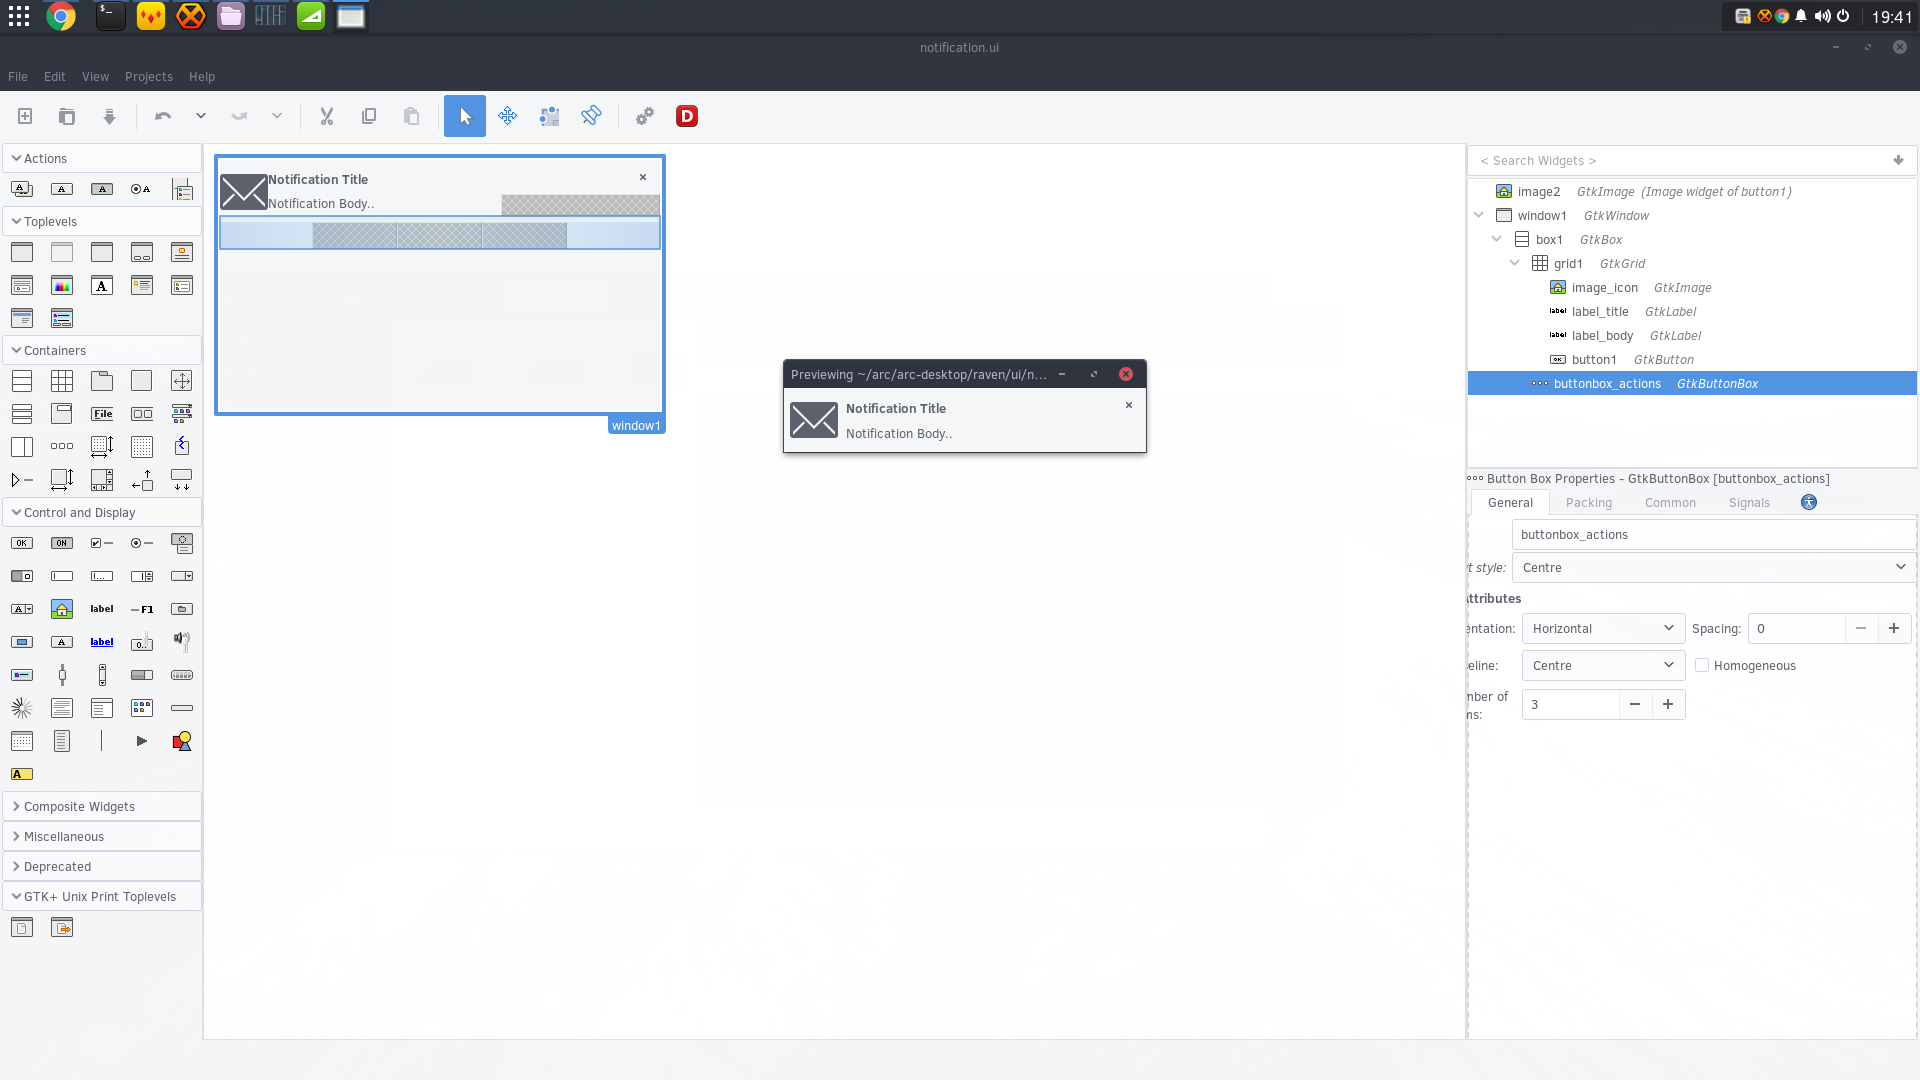Viewport: 1920px width, 1080px height.
Task: Increase the Spacing value
Action: point(1894,629)
